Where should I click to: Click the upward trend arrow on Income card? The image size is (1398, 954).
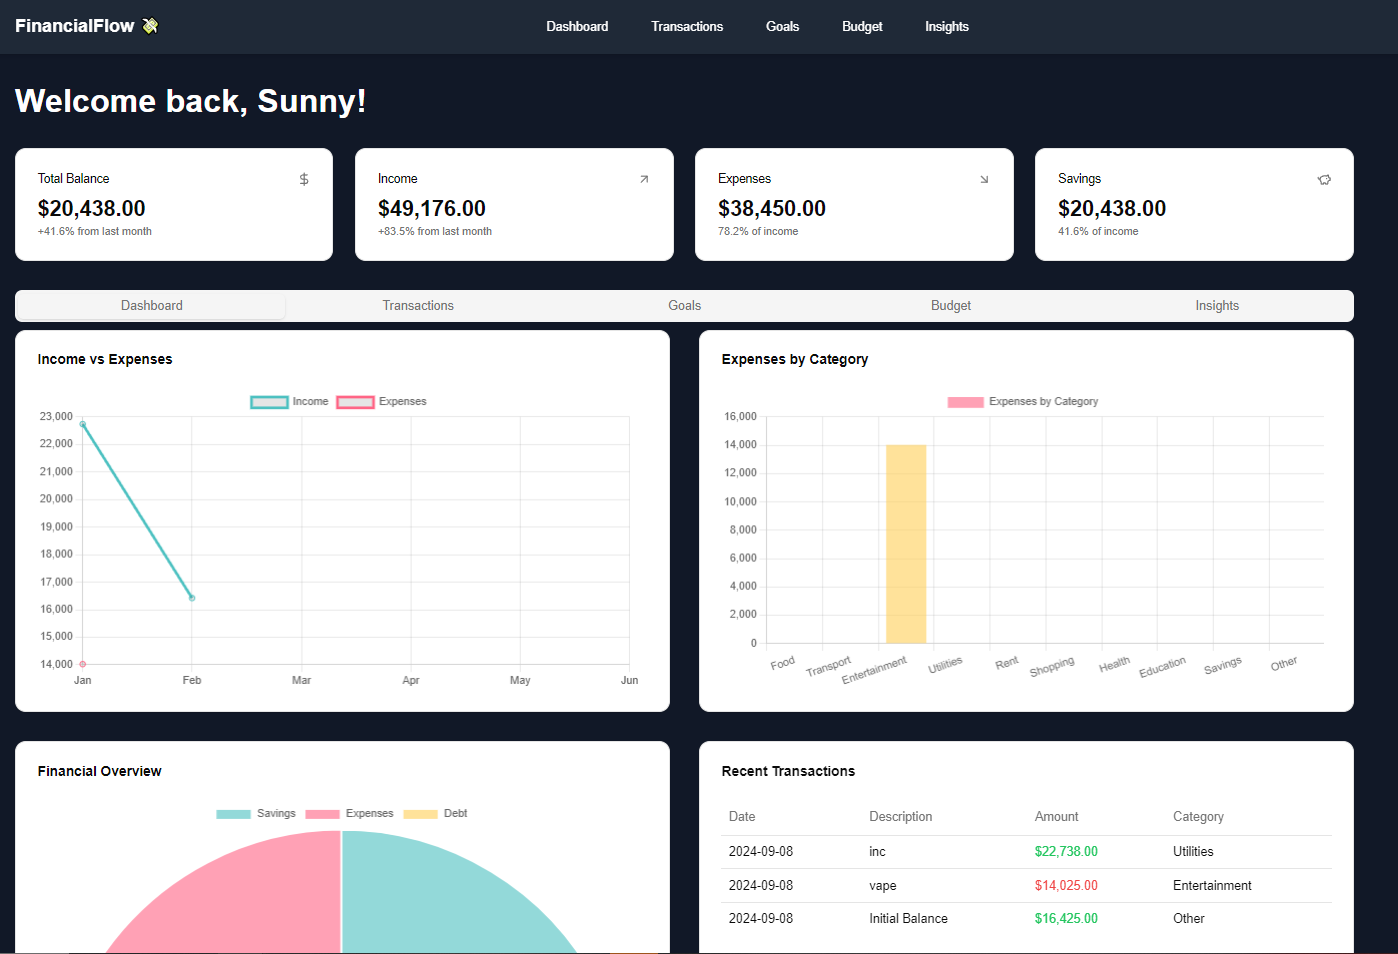click(645, 179)
